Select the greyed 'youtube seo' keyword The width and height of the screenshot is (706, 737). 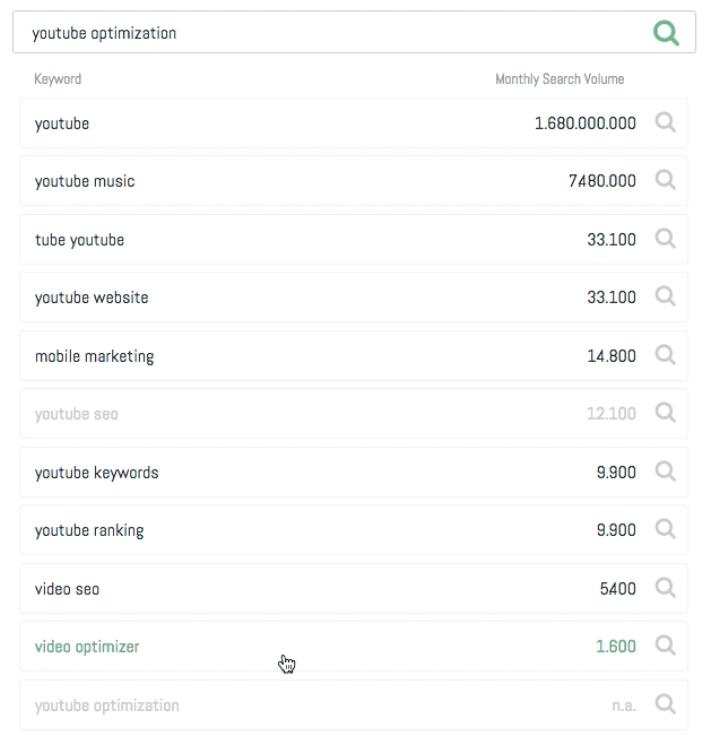point(76,414)
